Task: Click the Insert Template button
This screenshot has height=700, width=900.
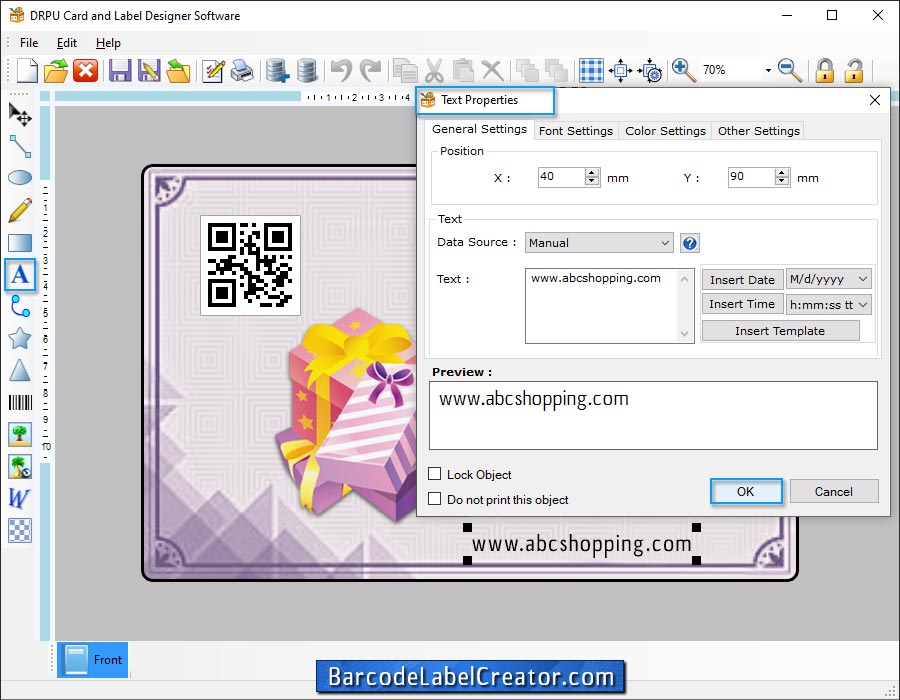Action: (780, 331)
